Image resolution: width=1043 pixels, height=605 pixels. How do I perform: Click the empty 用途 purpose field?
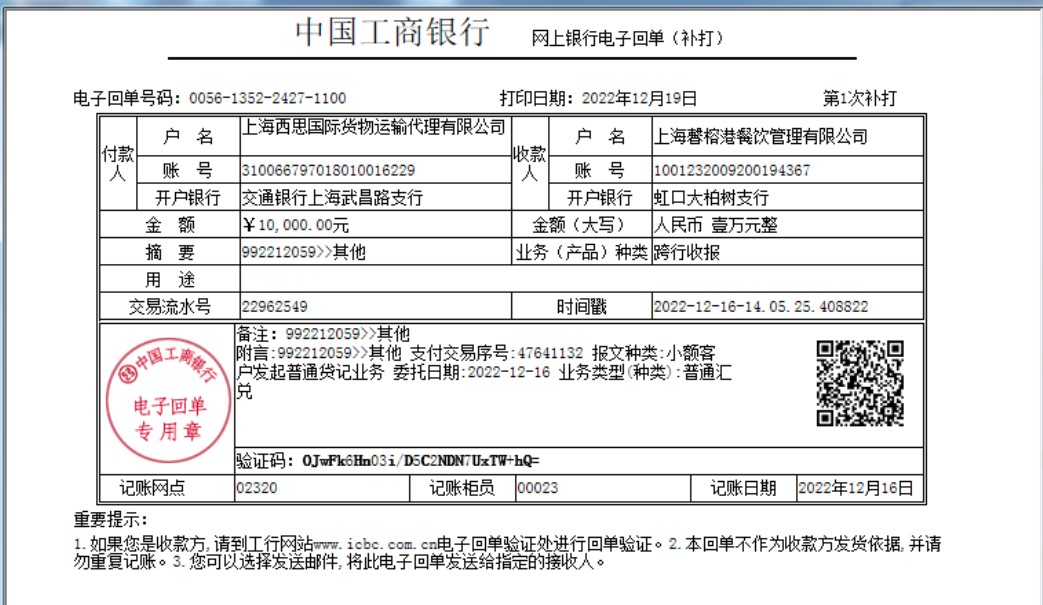580,279
